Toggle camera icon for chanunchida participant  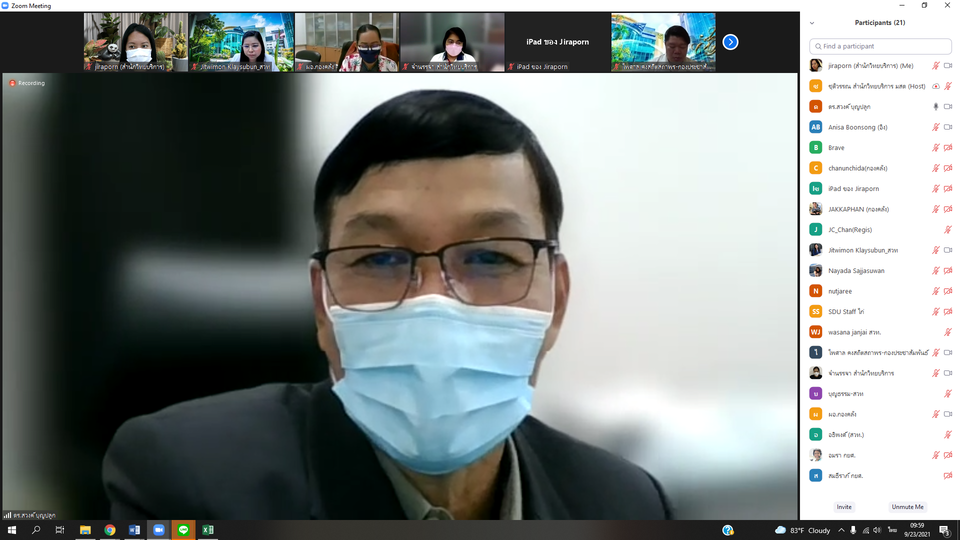point(947,168)
